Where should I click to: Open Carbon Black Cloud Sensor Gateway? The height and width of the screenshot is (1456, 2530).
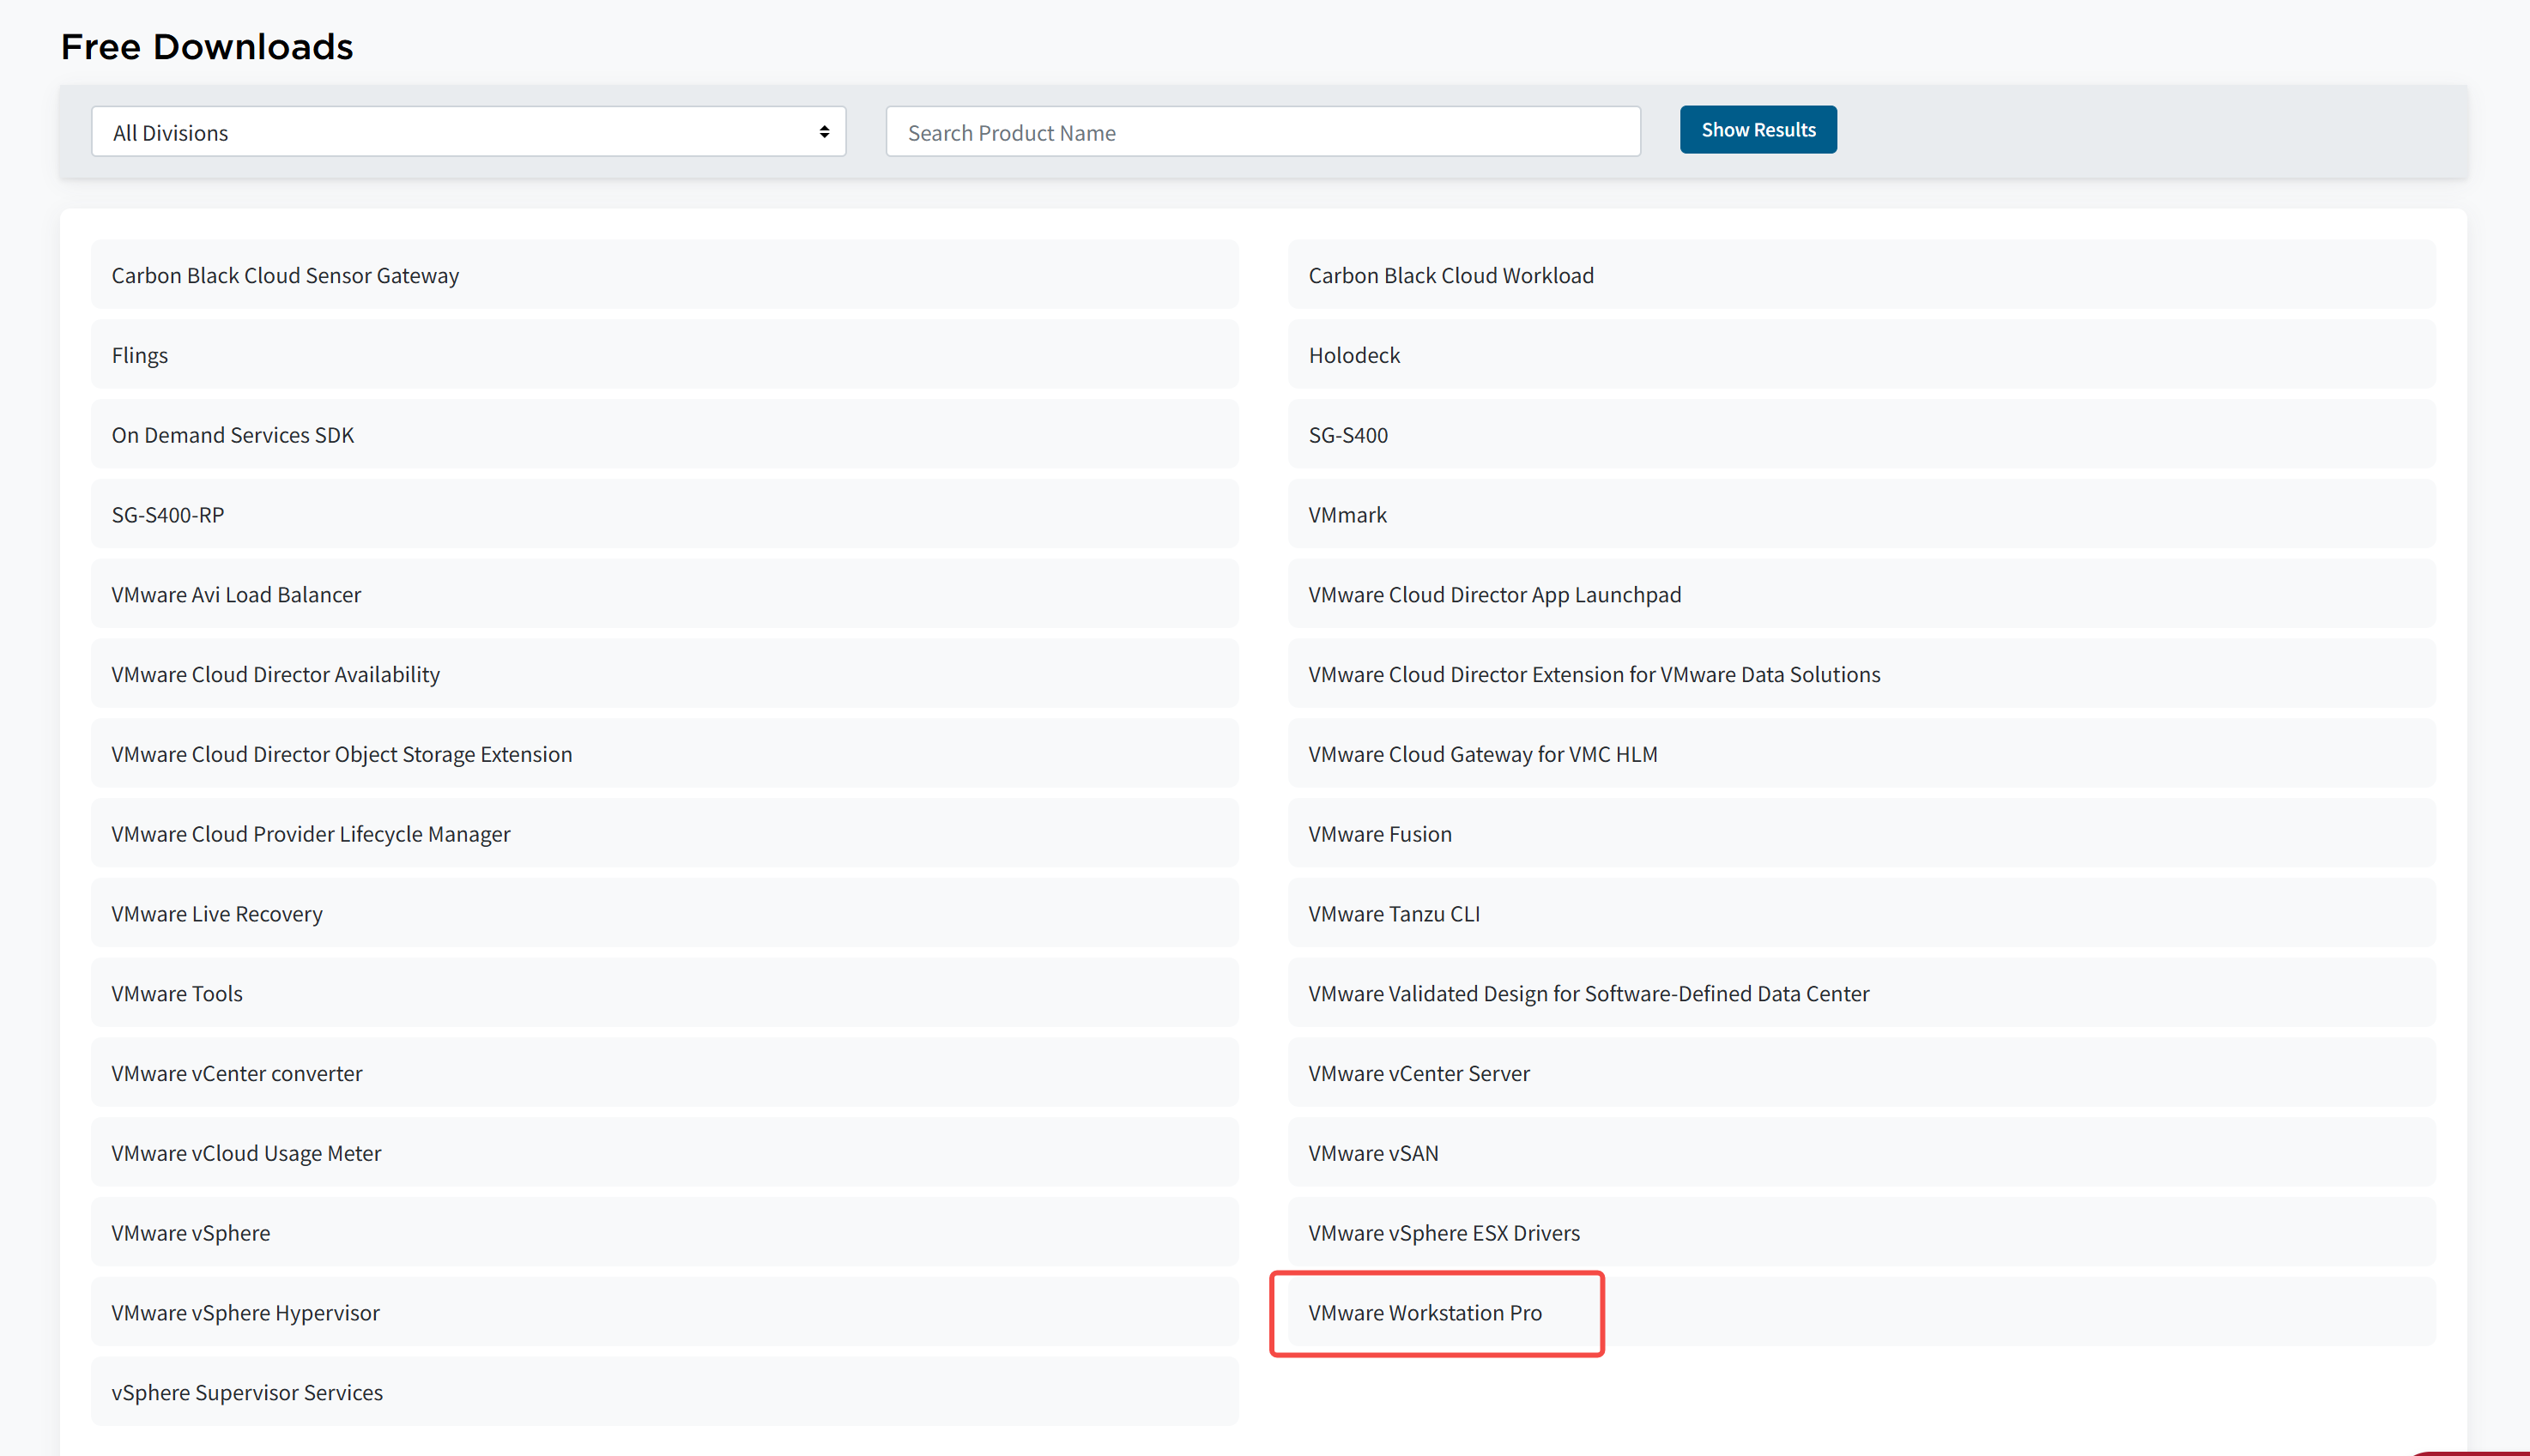pos(664,275)
